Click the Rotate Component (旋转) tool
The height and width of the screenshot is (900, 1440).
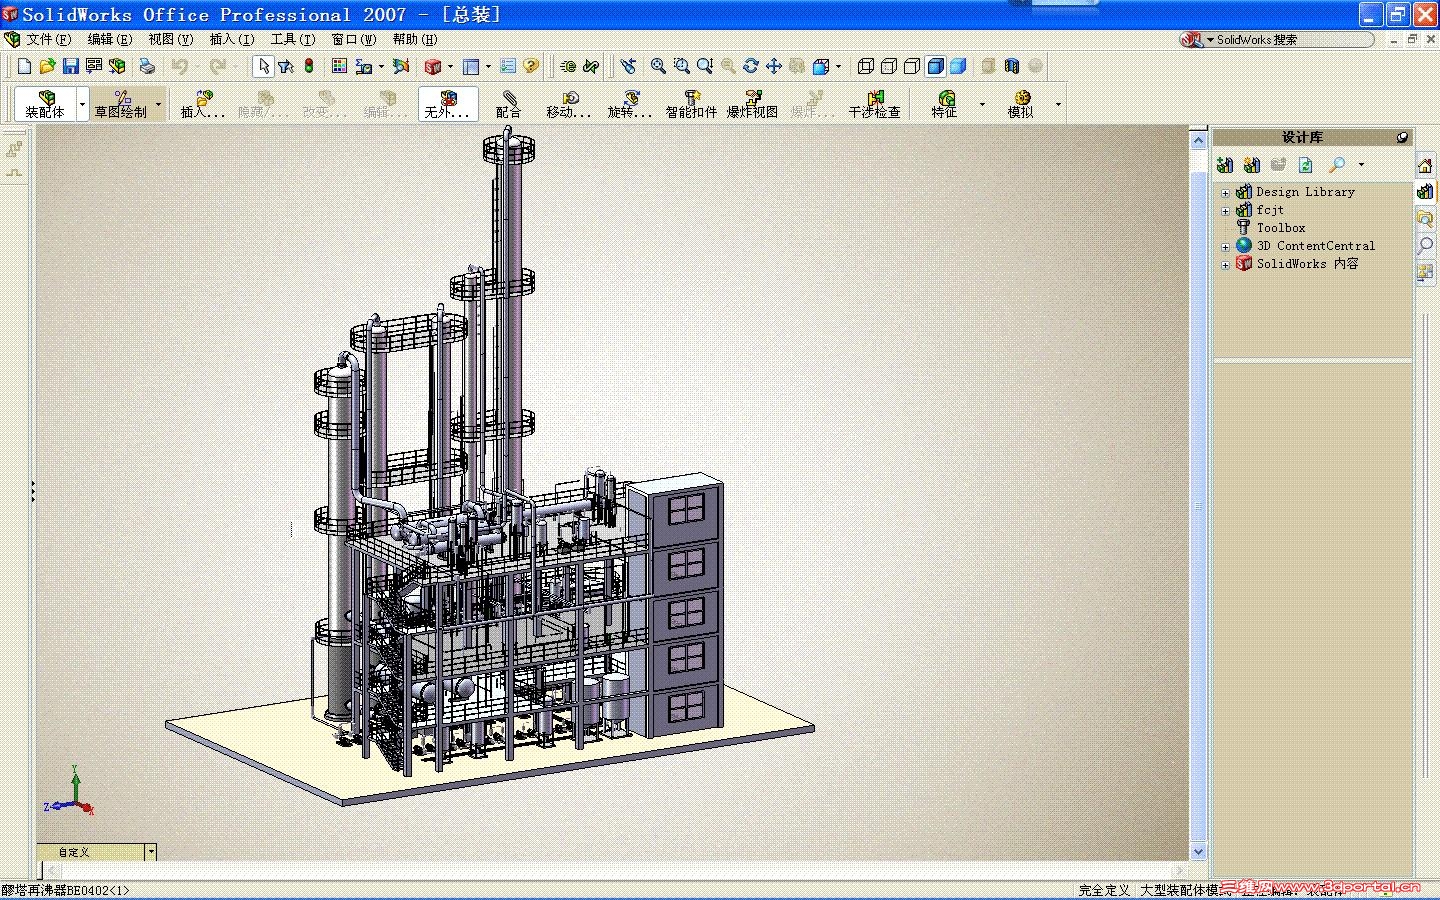coord(630,104)
